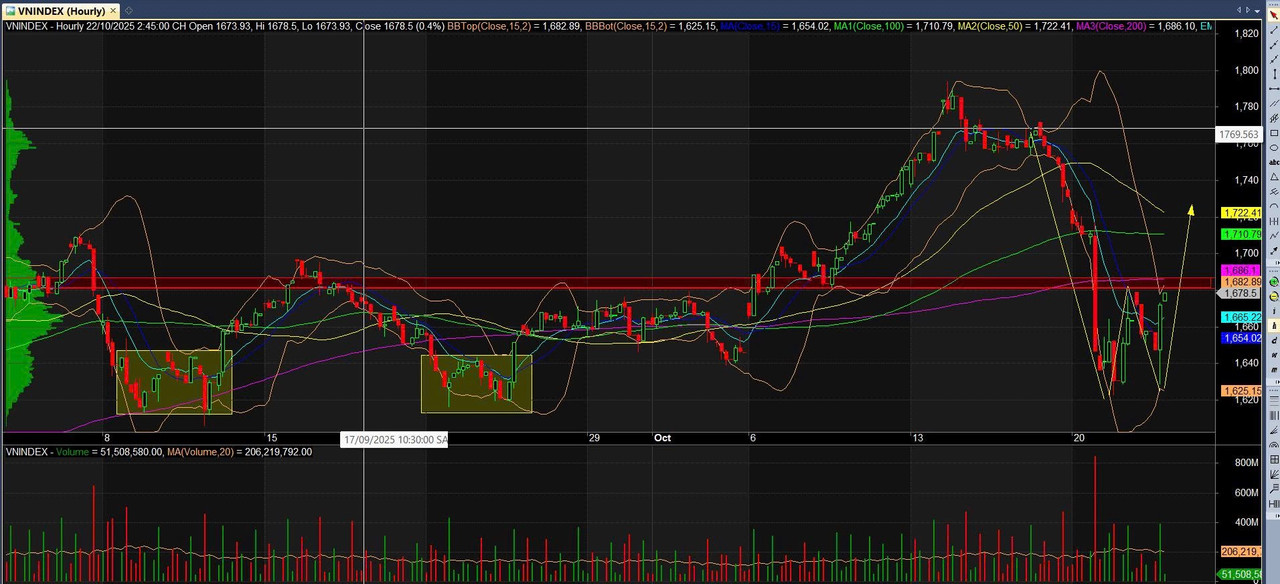Click the 17/09/2025 10:30:00 date label
This screenshot has width=1280, height=584.
tap(395, 439)
